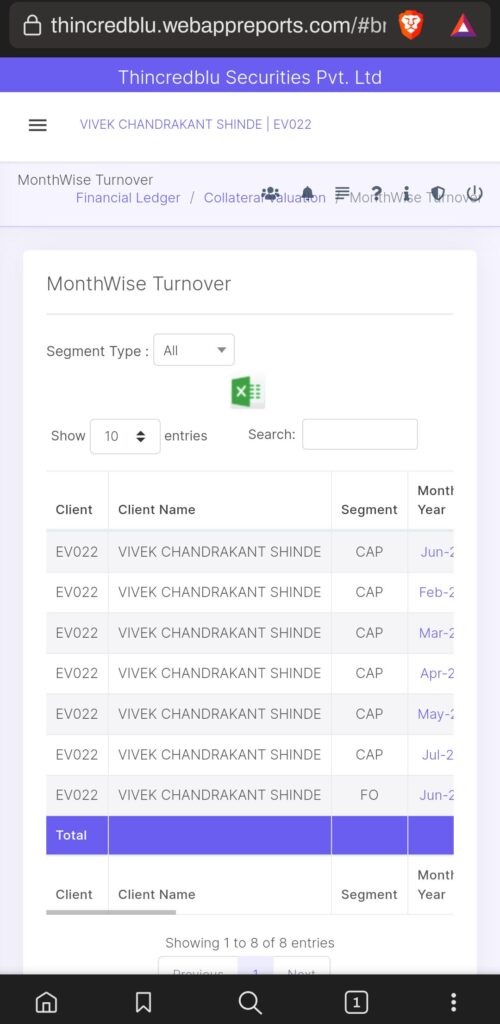
Task: Click the help question mark icon
Action: [x=376, y=193]
